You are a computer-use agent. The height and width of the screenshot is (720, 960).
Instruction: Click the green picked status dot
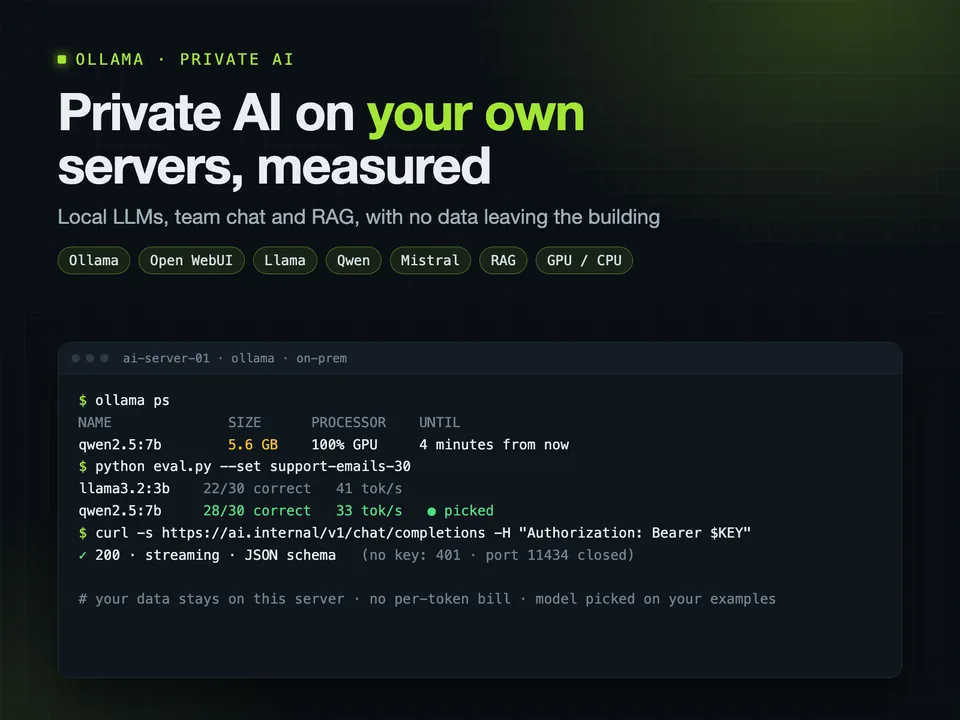432,511
